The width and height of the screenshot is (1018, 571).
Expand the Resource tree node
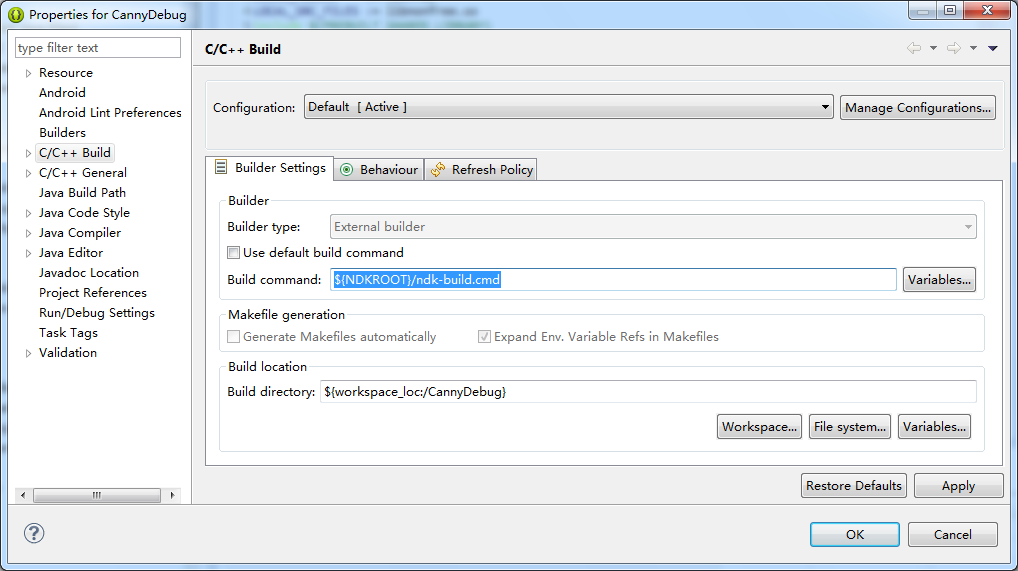pyautogui.click(x=28, y=73)
